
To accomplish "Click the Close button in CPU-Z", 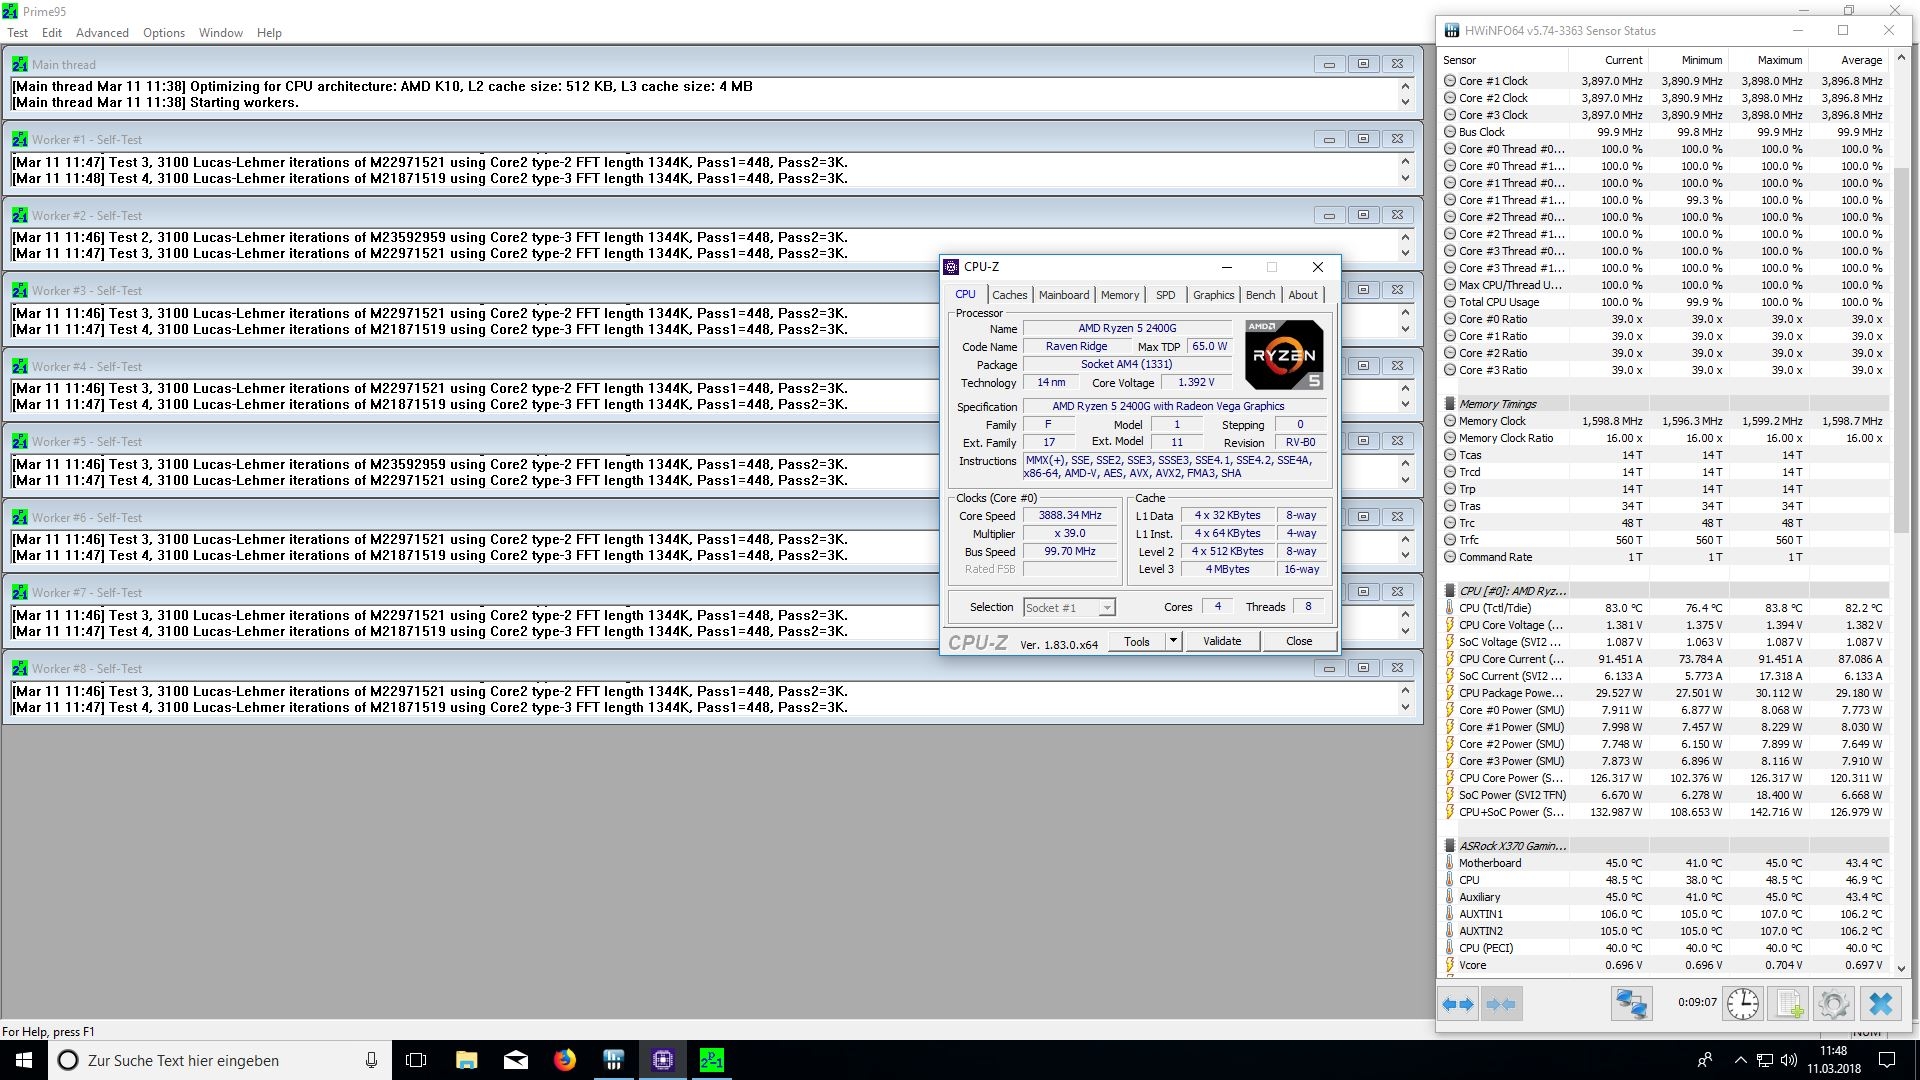I will [1298, 641].
